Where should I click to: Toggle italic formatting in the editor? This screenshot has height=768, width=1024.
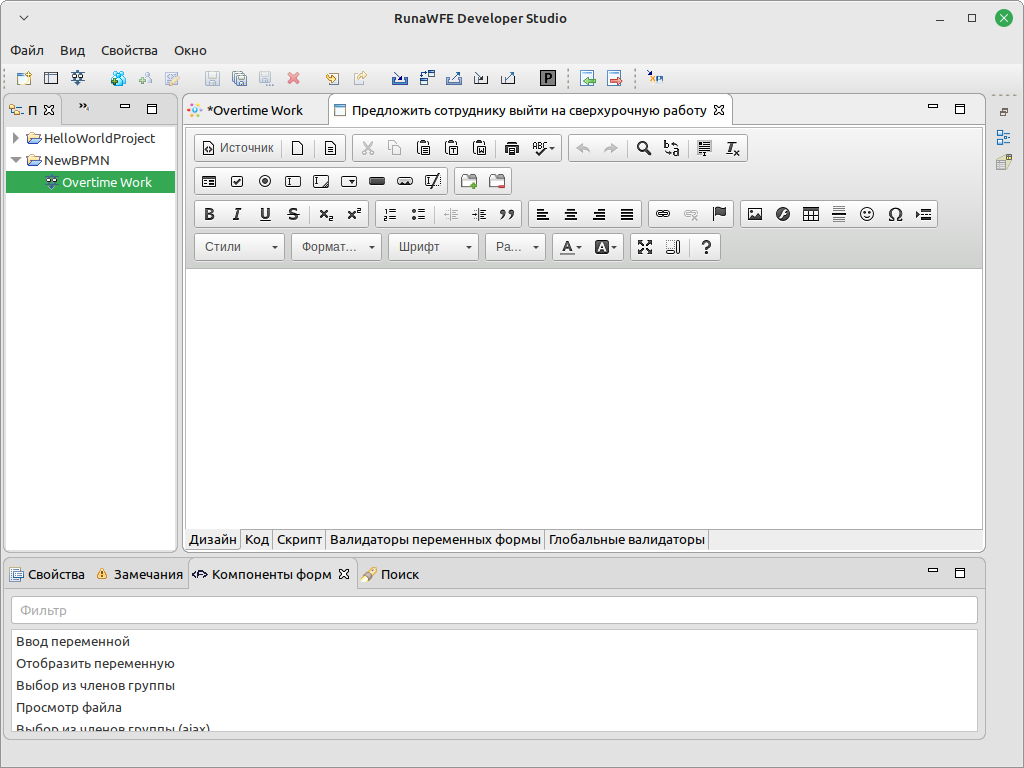(237, 214)
